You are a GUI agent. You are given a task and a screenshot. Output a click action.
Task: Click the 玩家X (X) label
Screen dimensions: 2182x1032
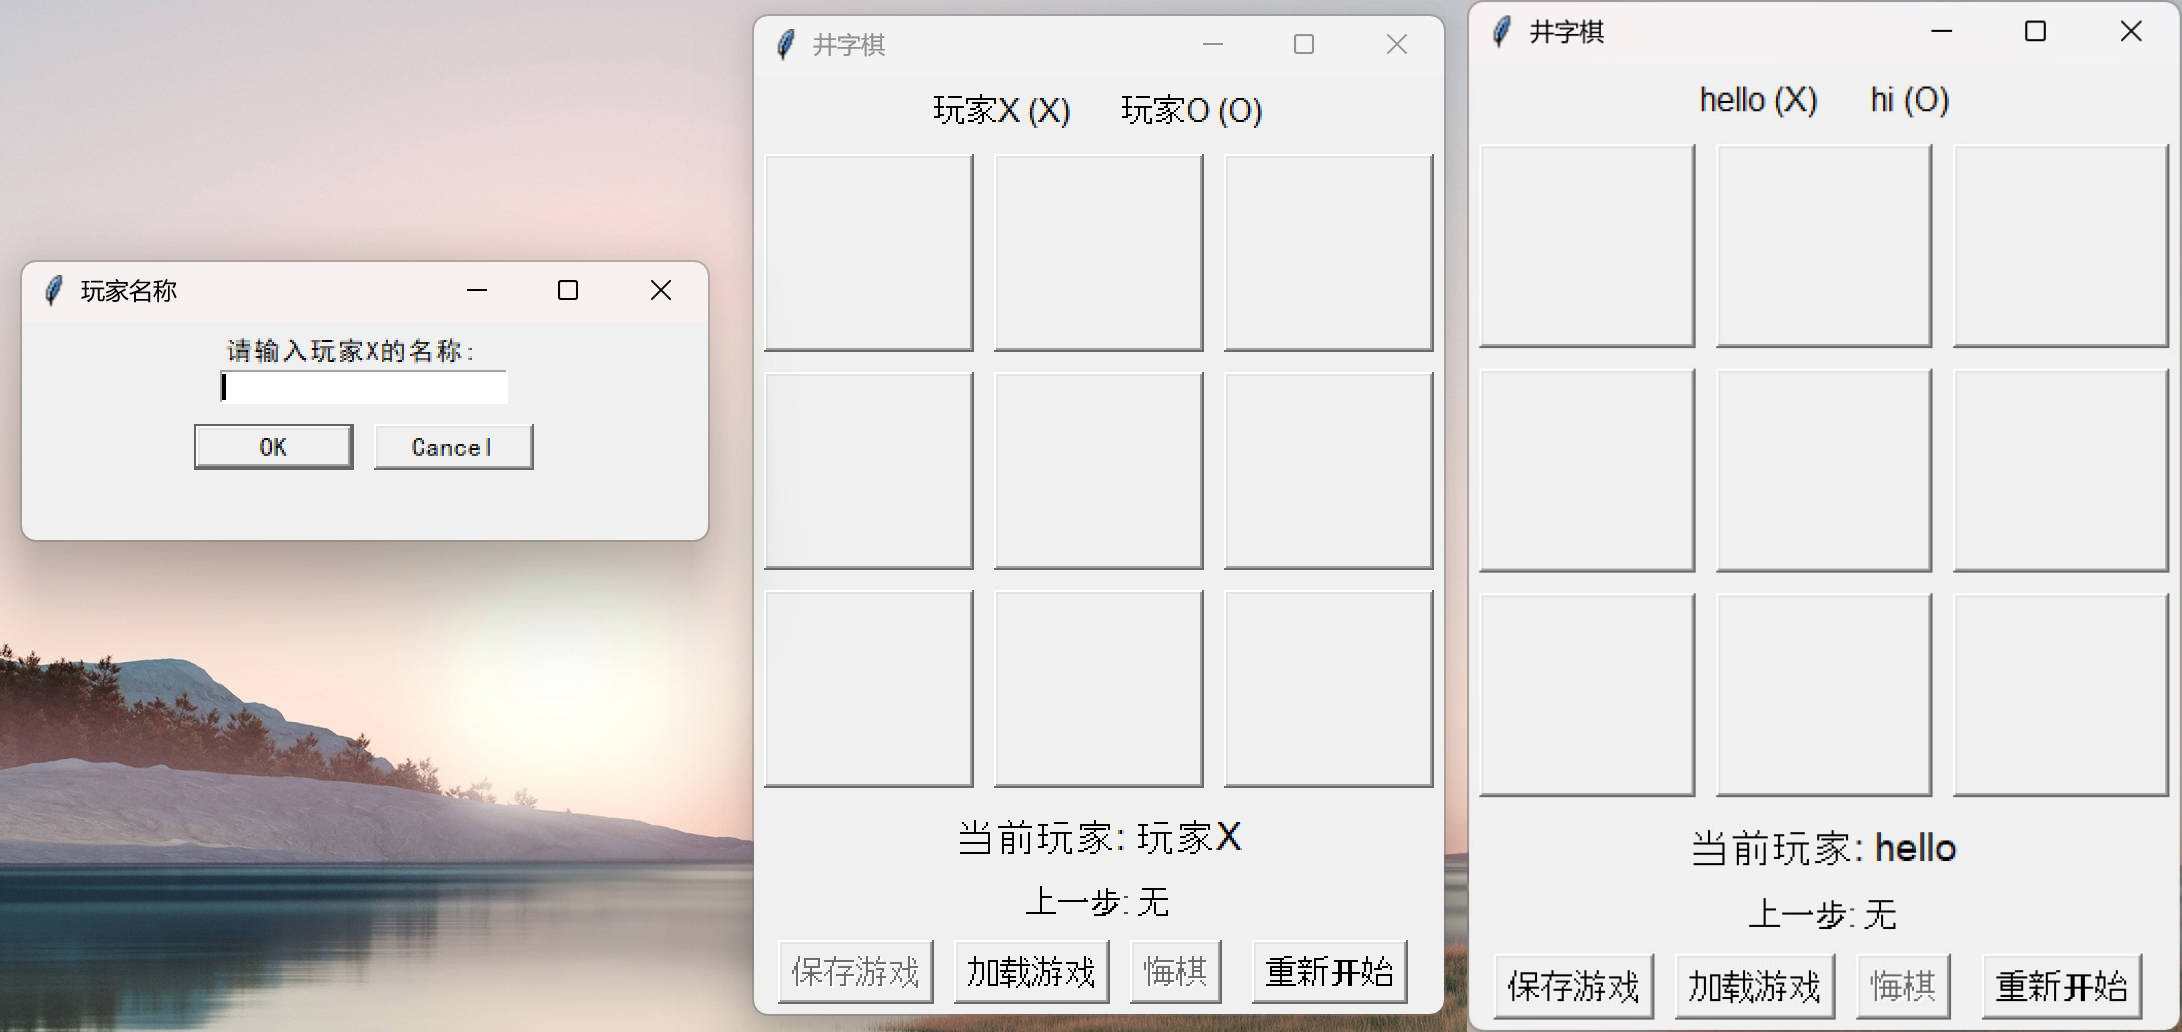[x=1002, y=110]
